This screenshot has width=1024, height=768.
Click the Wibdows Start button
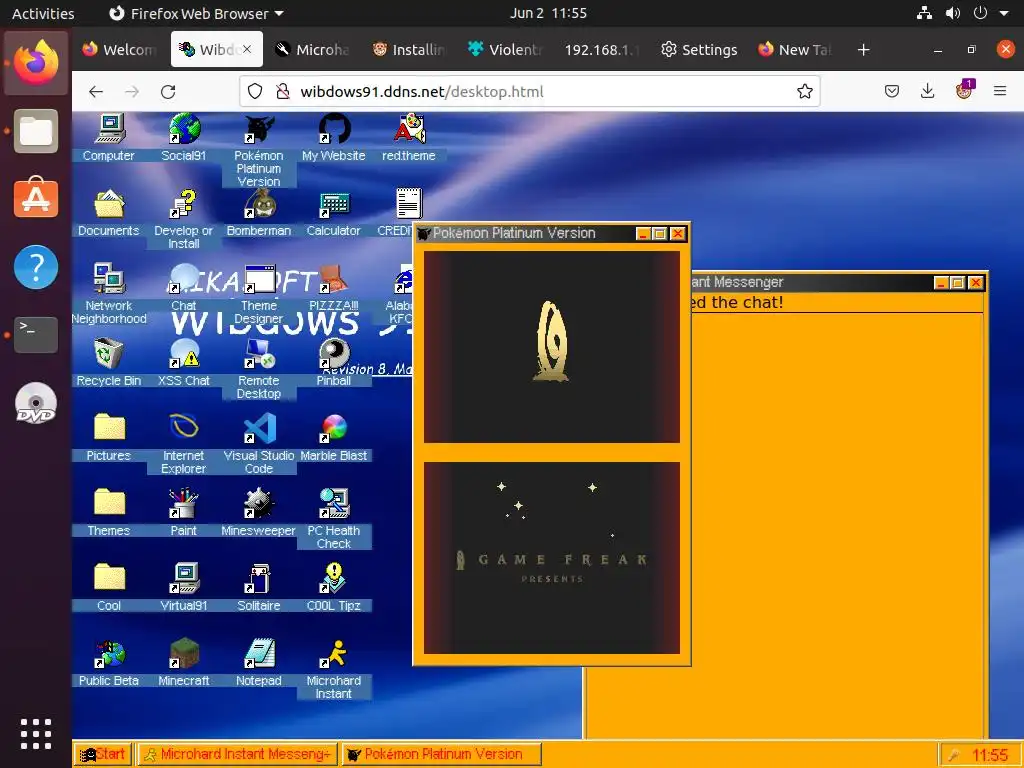[x=103, y=754]
